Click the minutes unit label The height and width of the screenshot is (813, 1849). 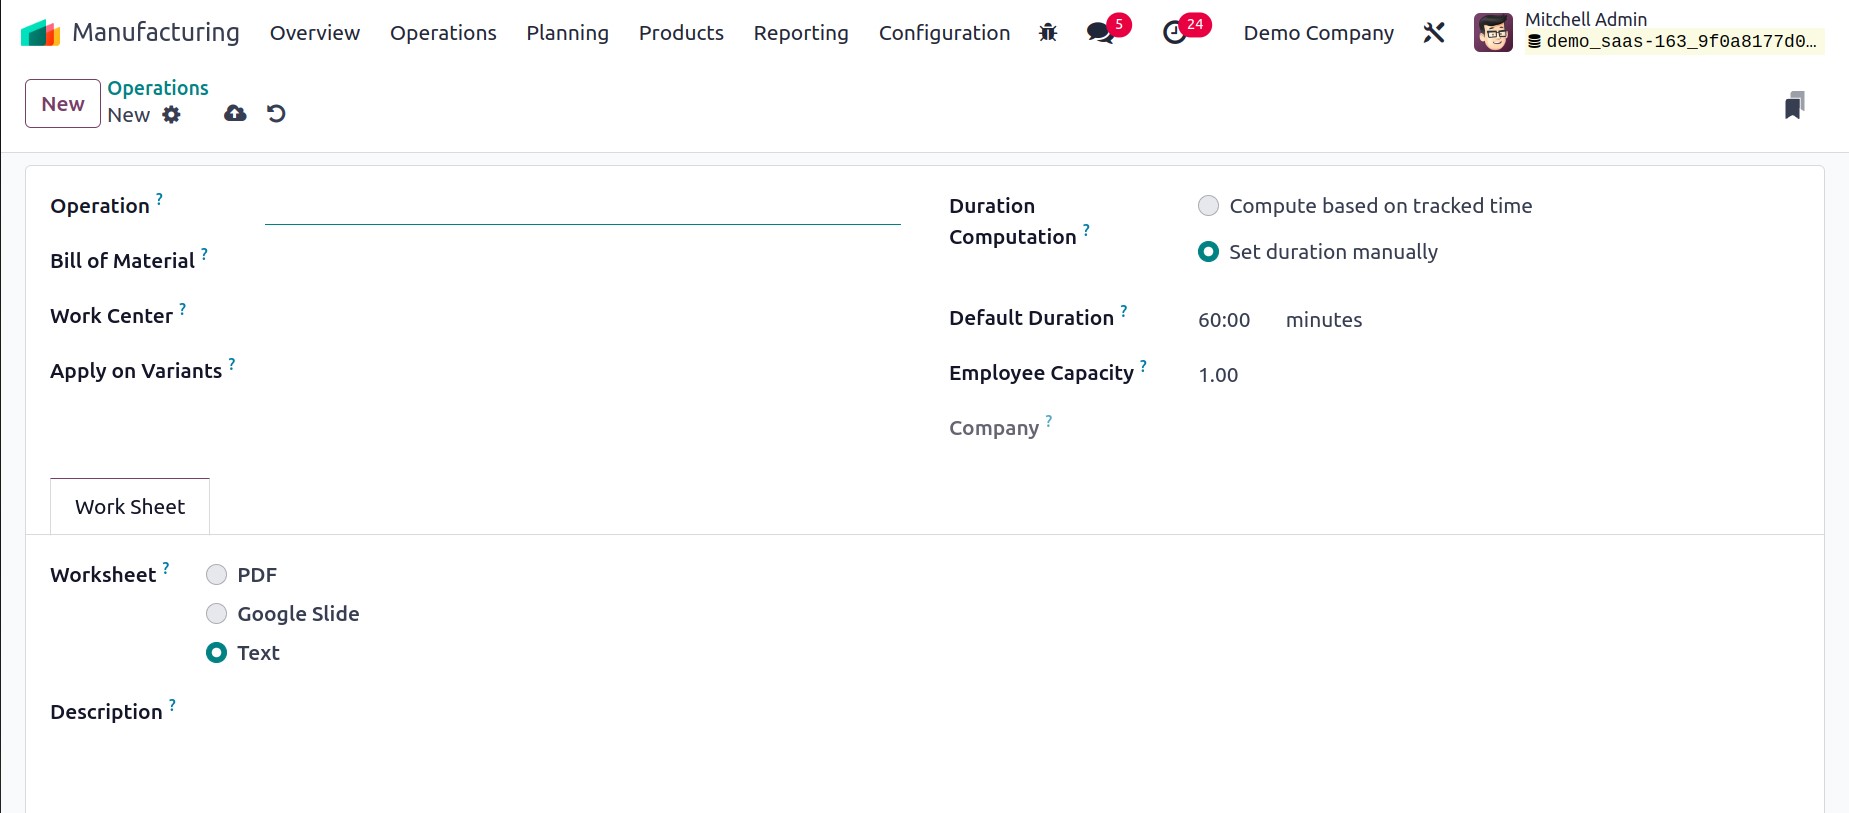point(1324,320)
